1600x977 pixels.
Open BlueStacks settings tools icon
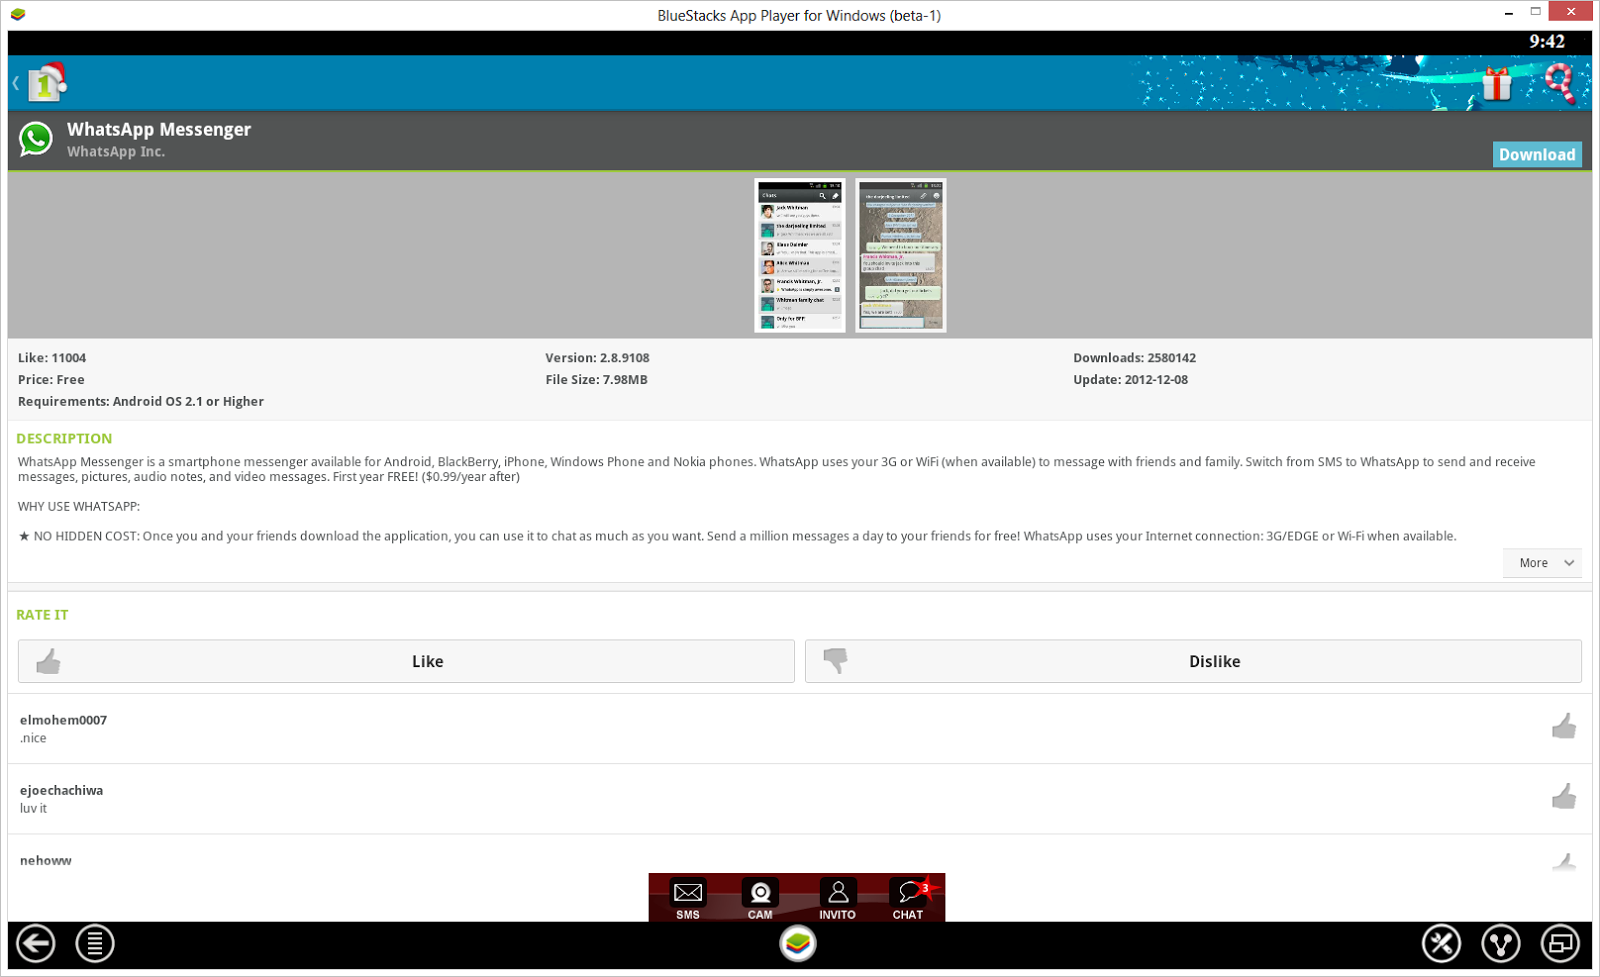point(1441,944)
